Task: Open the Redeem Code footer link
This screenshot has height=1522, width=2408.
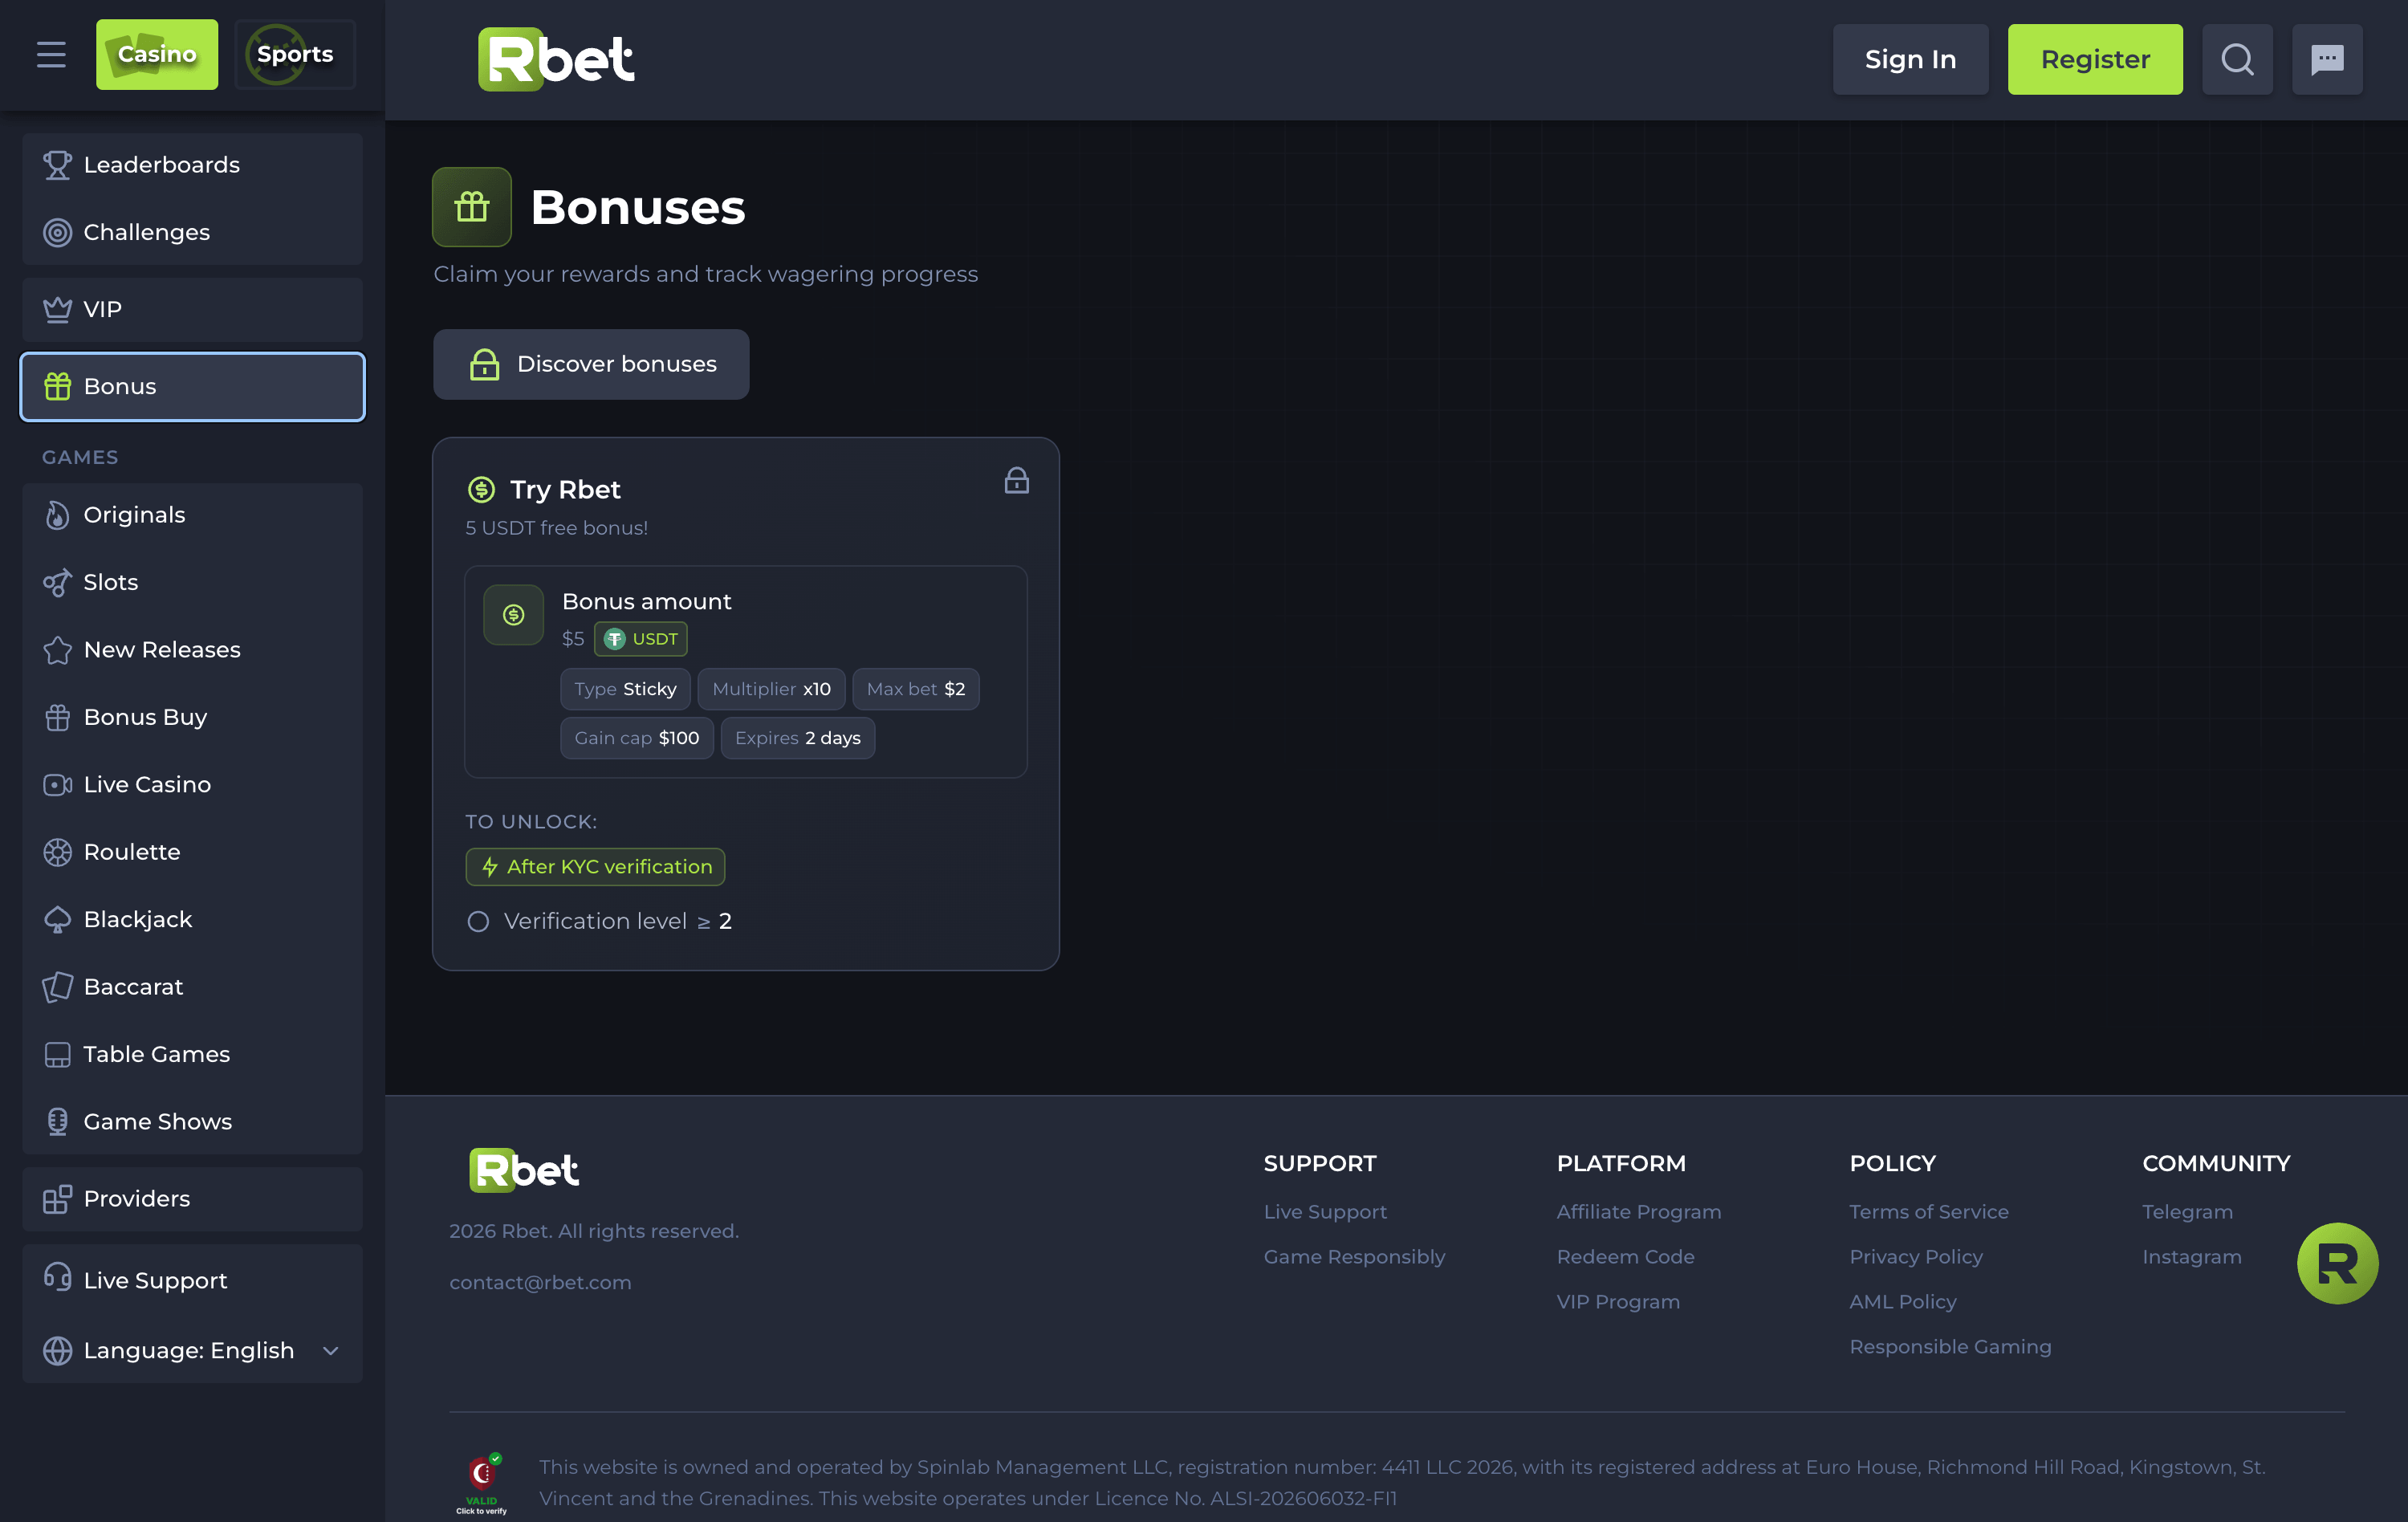Action: (x=1625, y=1257)
